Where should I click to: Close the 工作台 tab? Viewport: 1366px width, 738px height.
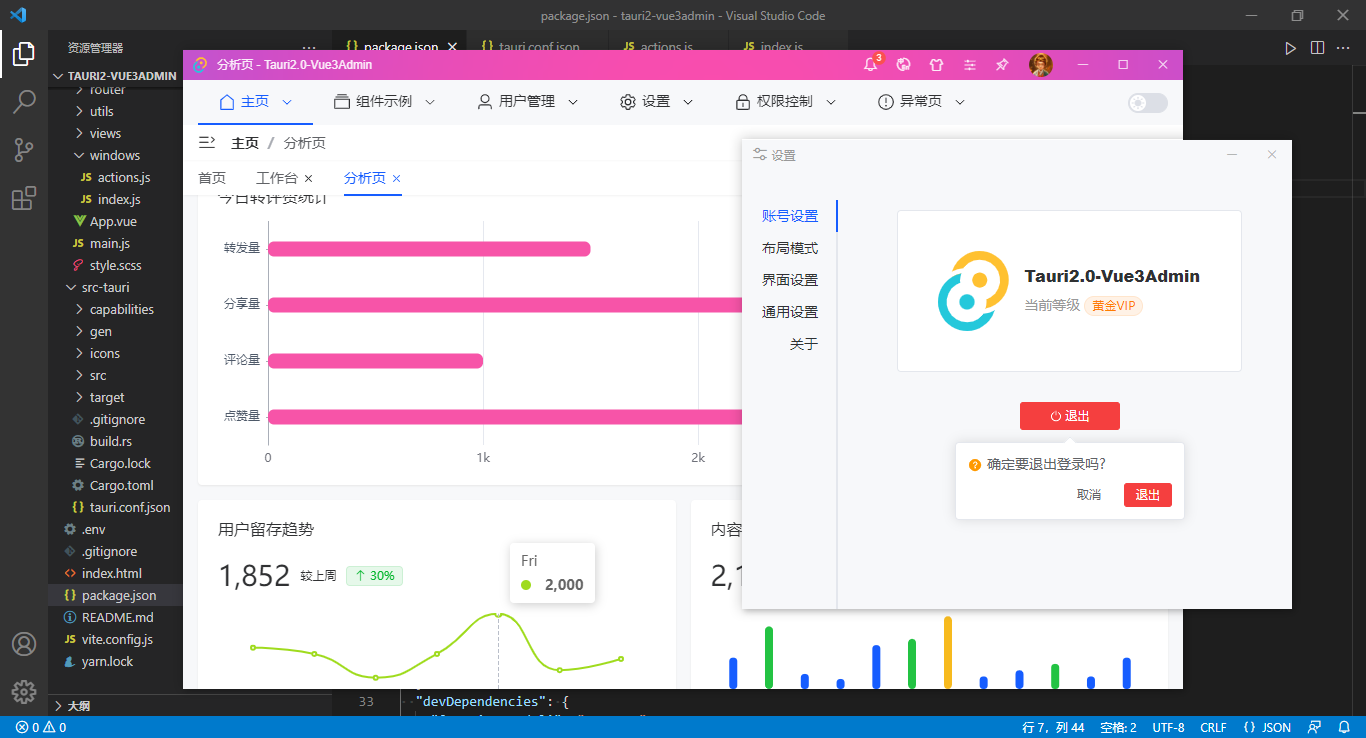pos(308,178)
